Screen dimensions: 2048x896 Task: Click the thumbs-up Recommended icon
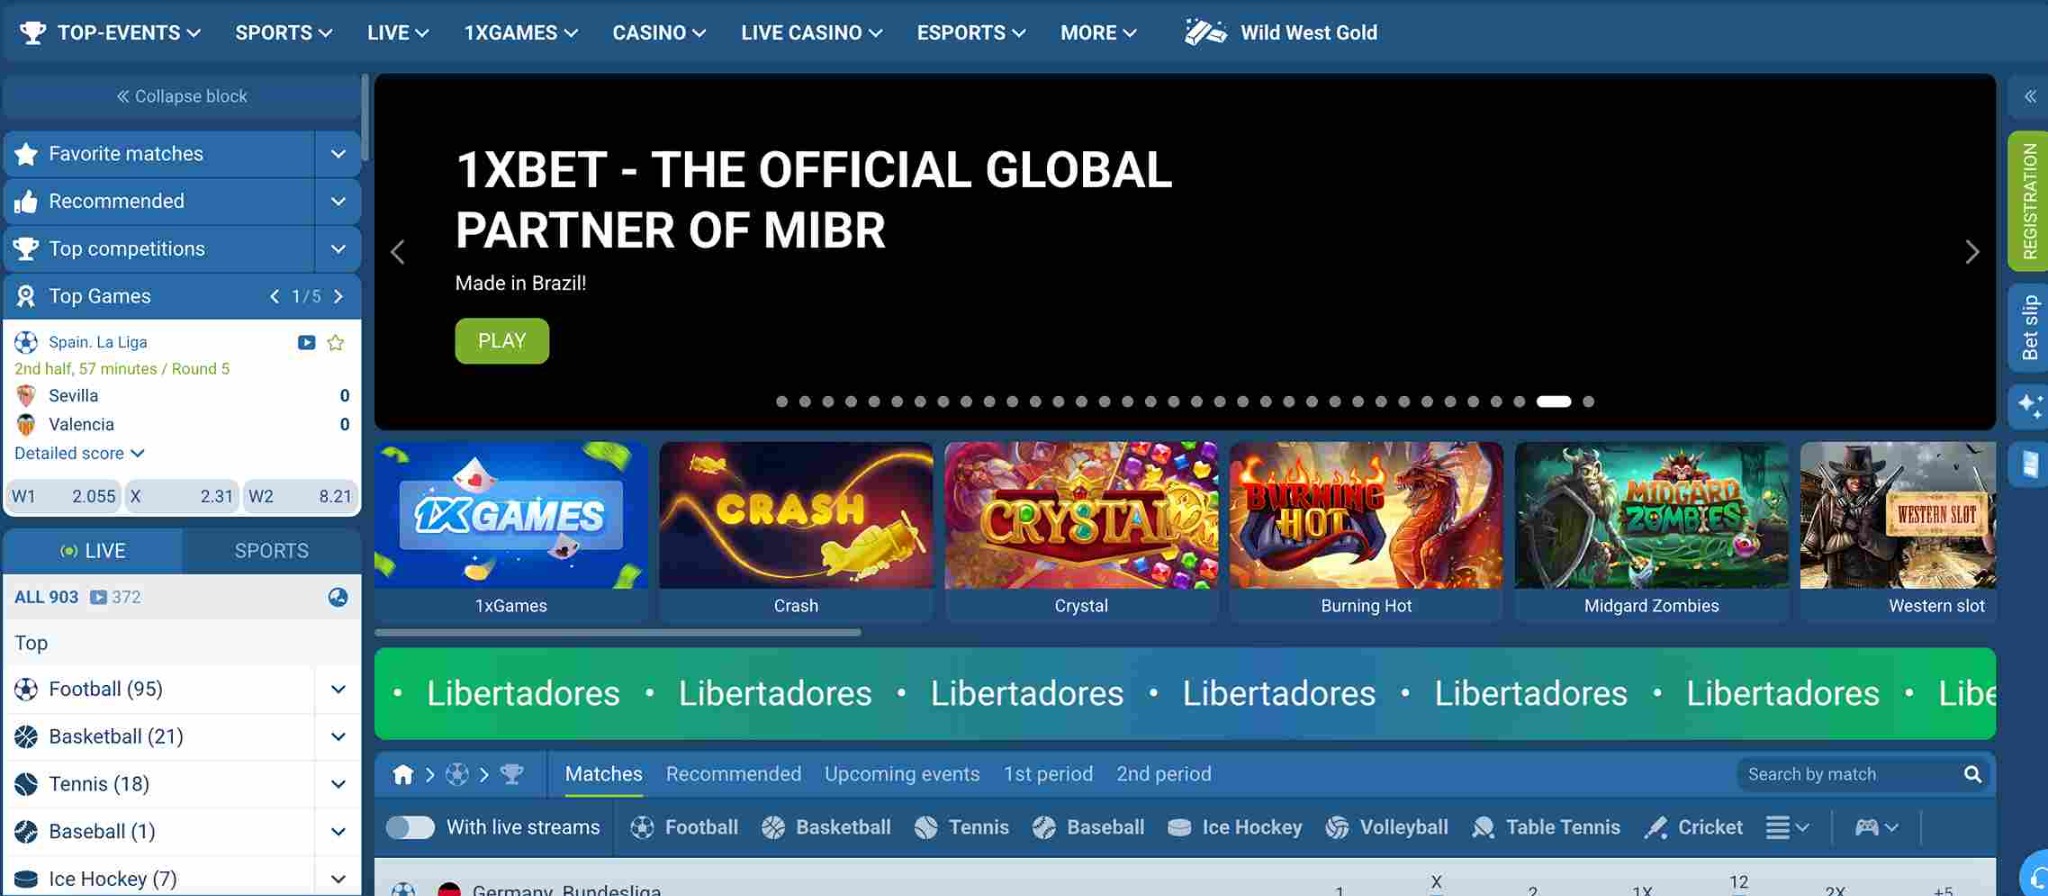26,201
